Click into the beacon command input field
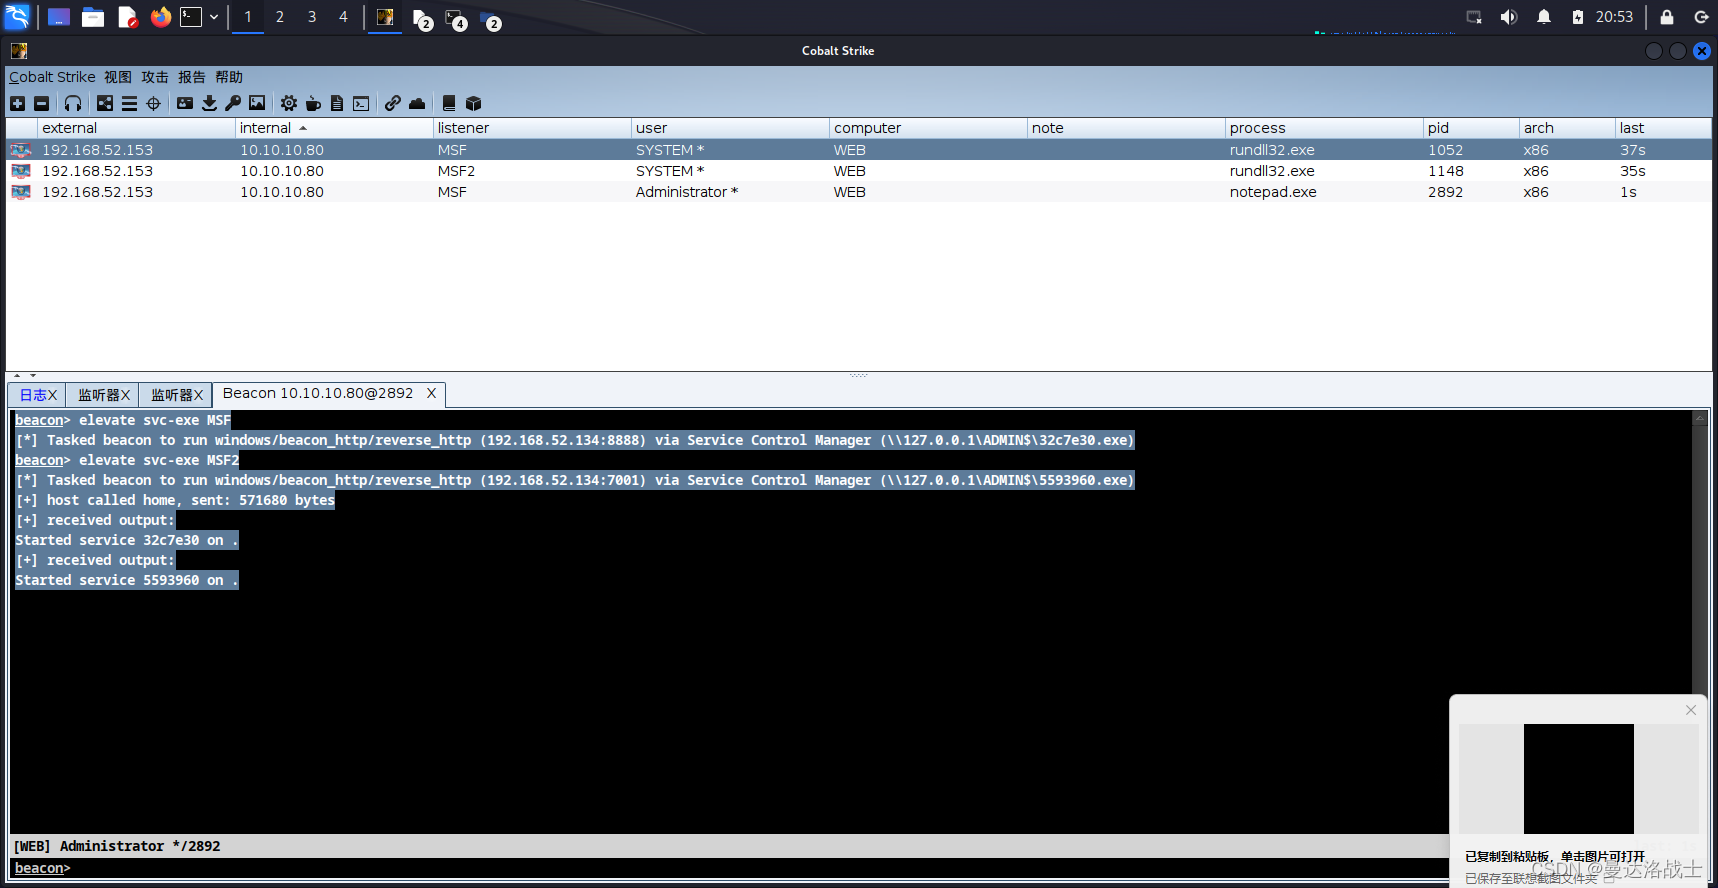Screen dimensions: 1718x888 (x=760, y=868)
